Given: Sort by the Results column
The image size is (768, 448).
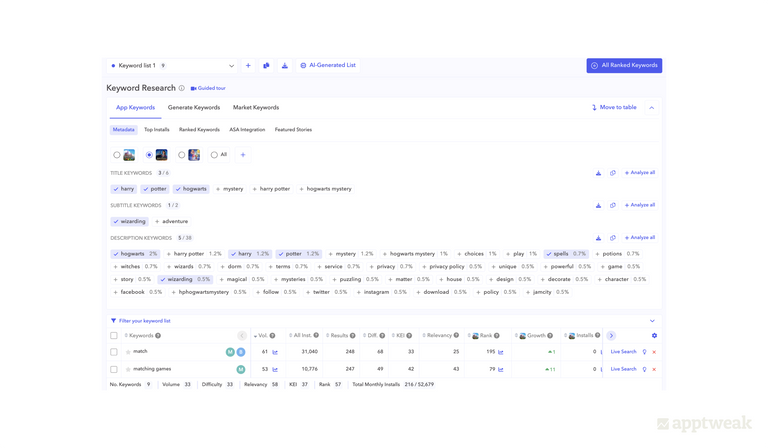Looking at the screenshot, I should tap(337, 335).
